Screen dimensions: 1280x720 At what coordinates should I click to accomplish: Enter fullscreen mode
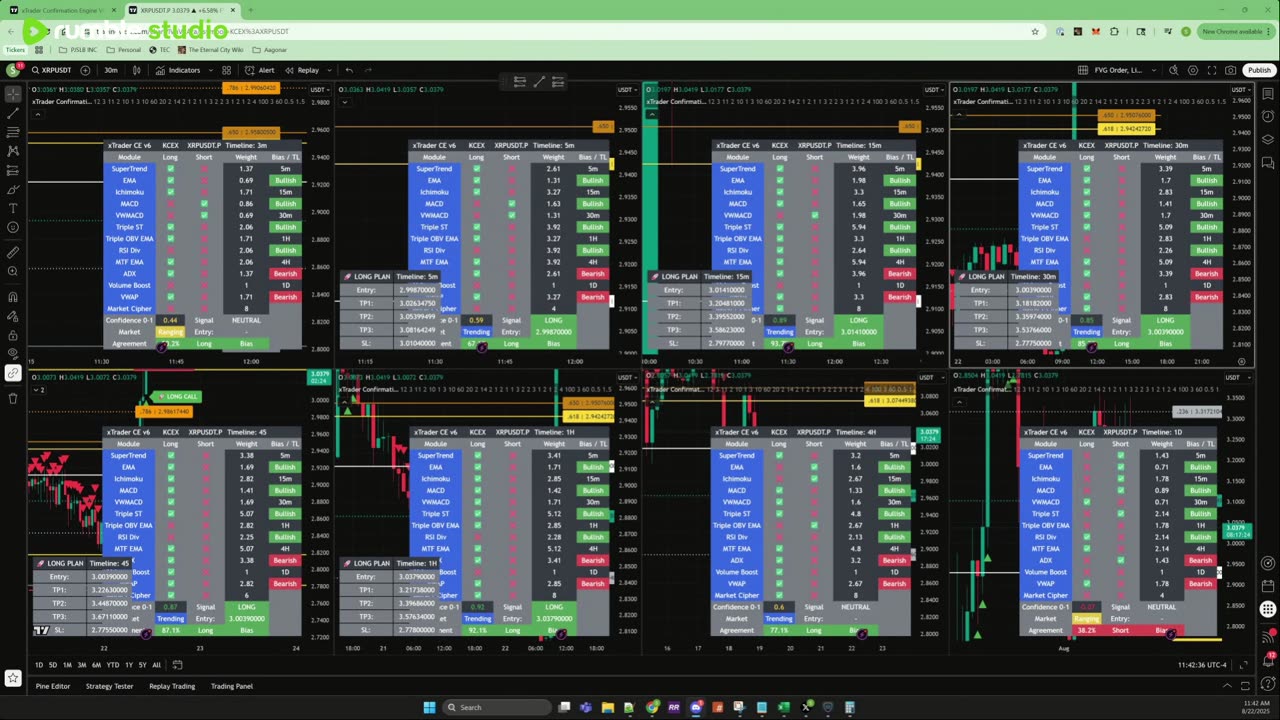click(x=1212, y=70)
